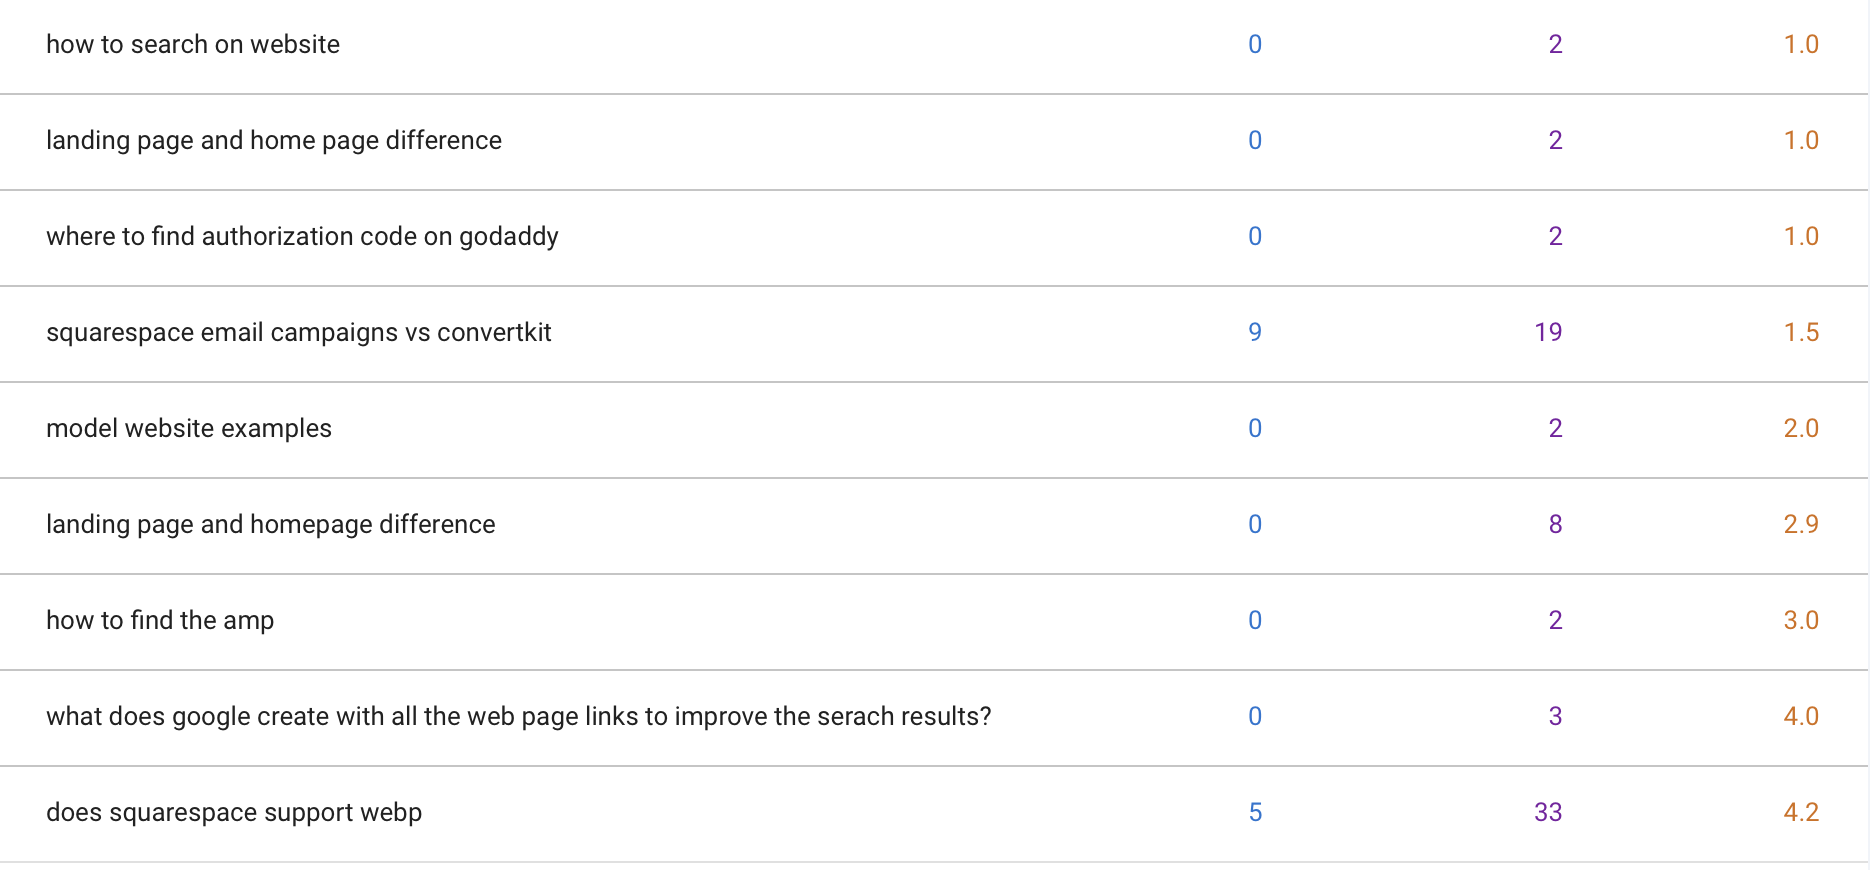
Task: Click the 8 impressions value in homepage difference row
Action: (1555, 524)
